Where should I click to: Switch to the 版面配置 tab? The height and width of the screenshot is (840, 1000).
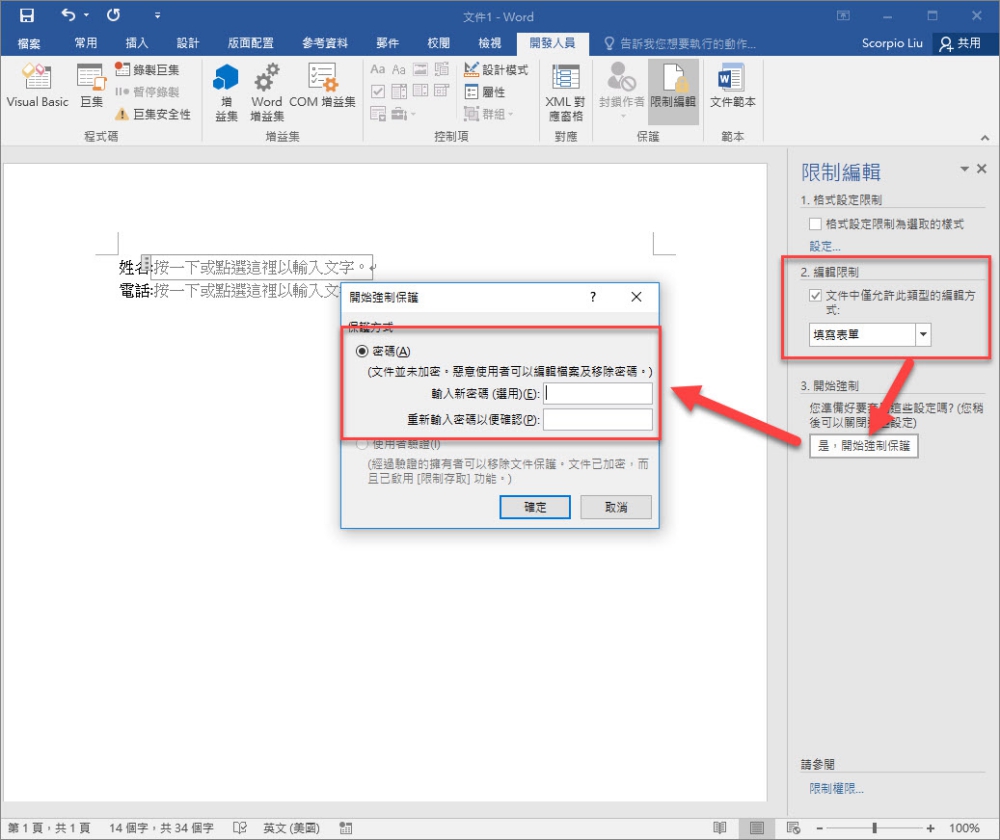coord(251,43)
